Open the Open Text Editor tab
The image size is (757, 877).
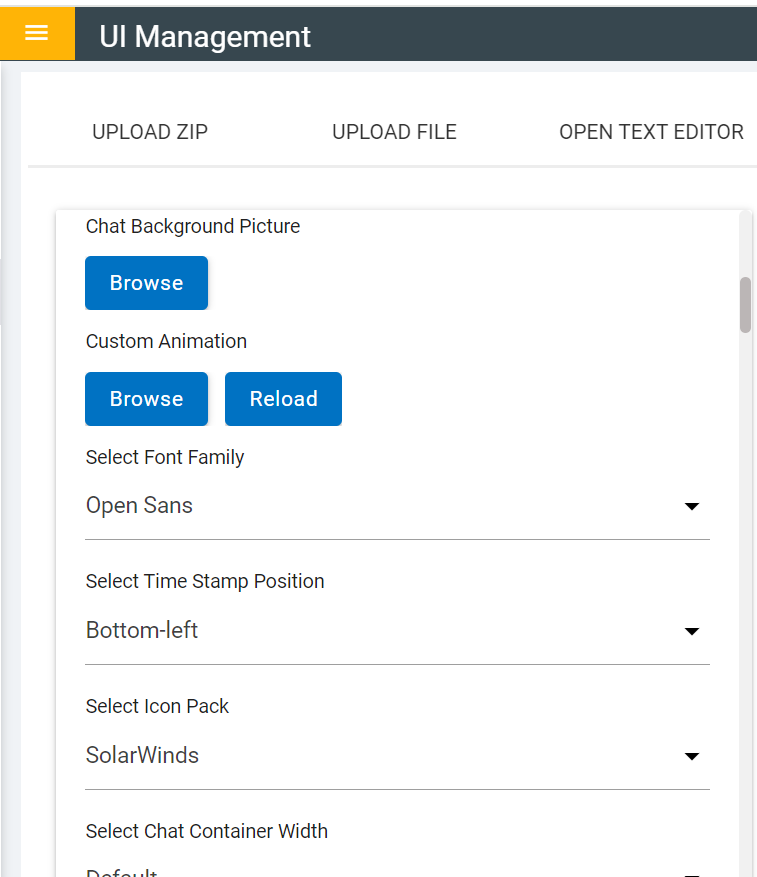(651, 132)
